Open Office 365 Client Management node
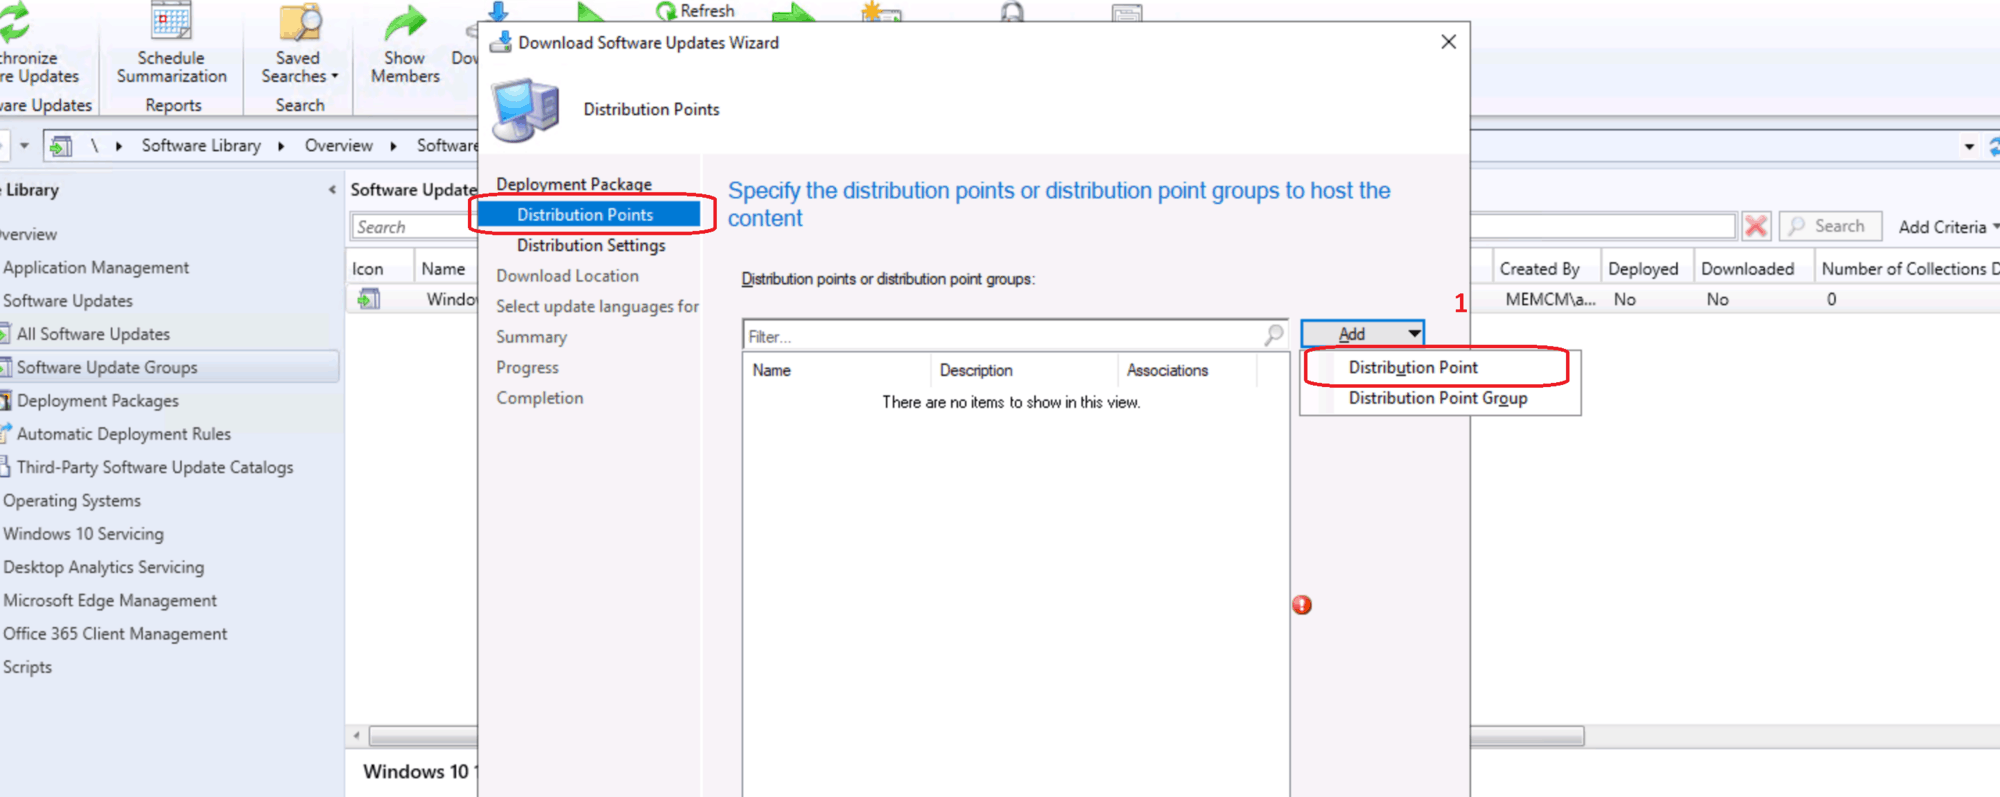 [115, 633]
